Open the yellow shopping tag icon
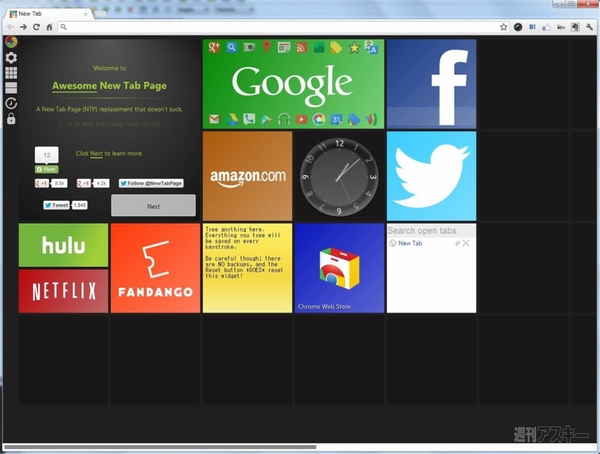 pyautogui.click(x=336, y=47)
